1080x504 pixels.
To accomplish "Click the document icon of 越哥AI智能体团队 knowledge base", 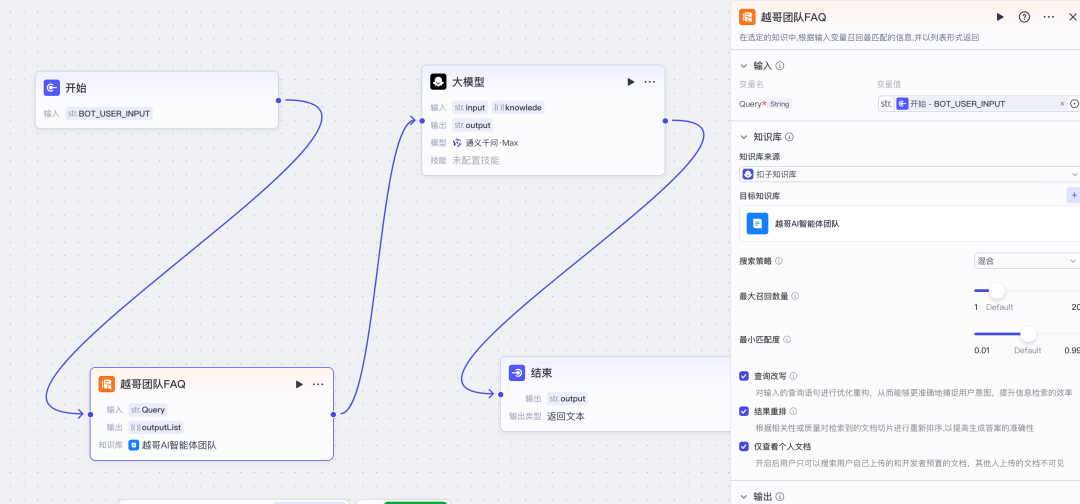I will click(x=758, y=223).
